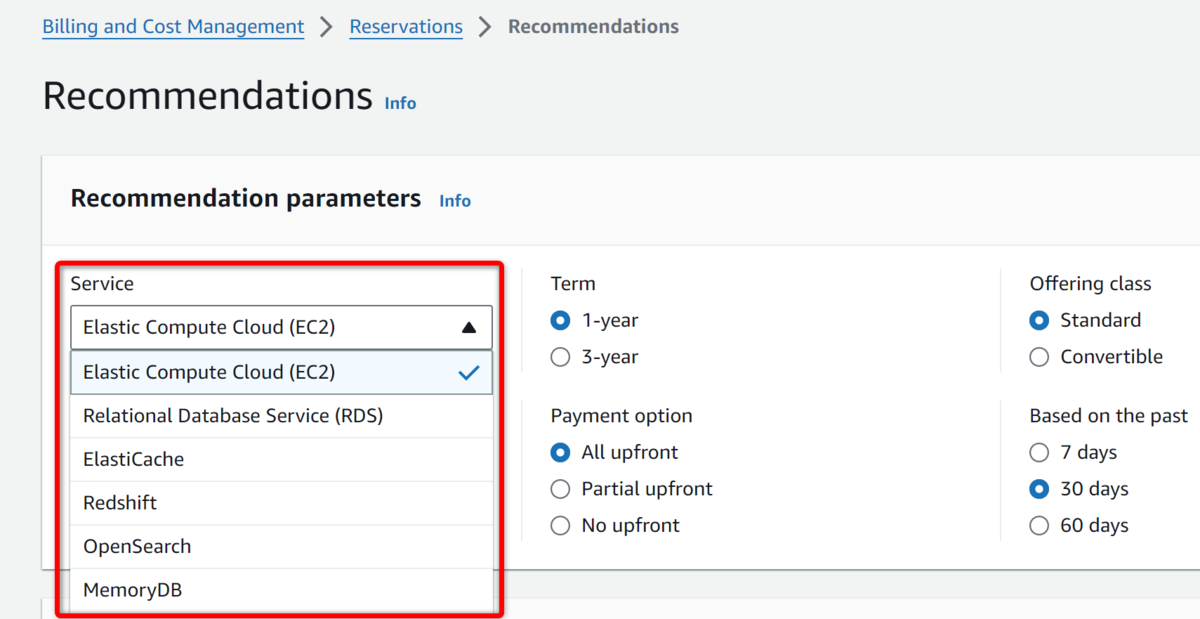This screenshot has width=1200, height=619.
Task: Choose No upfront payment option
Action: pos(561,526)
